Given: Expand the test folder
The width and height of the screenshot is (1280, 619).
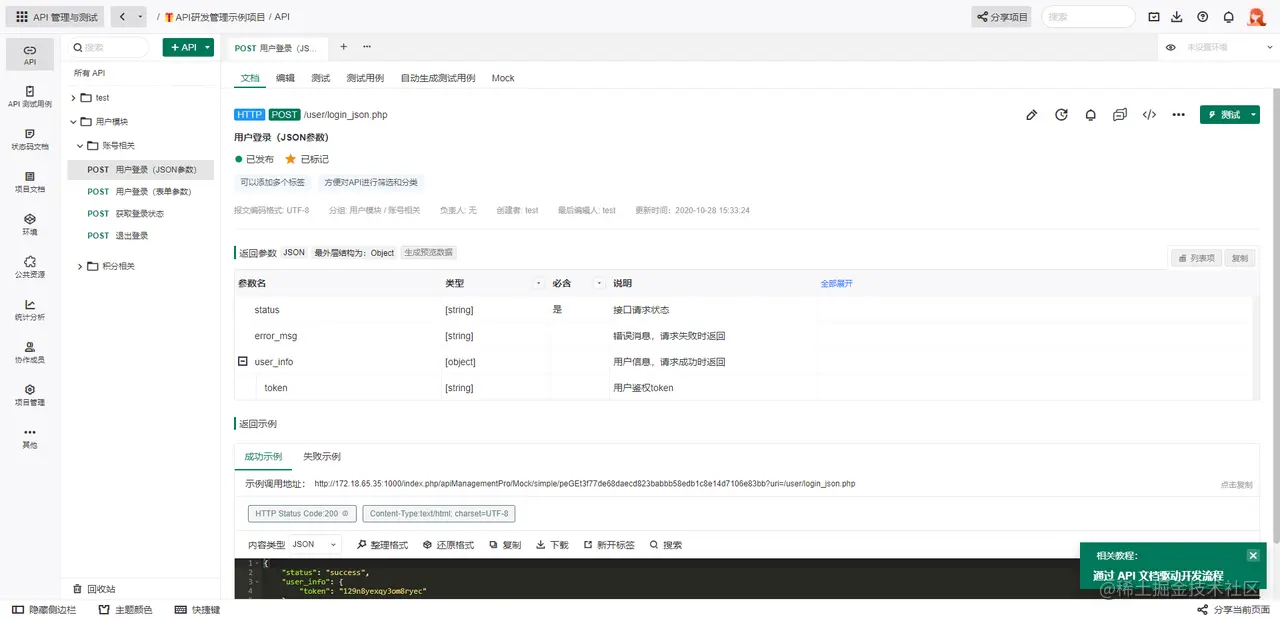Looking at the screenshot, I should [73, 98].
